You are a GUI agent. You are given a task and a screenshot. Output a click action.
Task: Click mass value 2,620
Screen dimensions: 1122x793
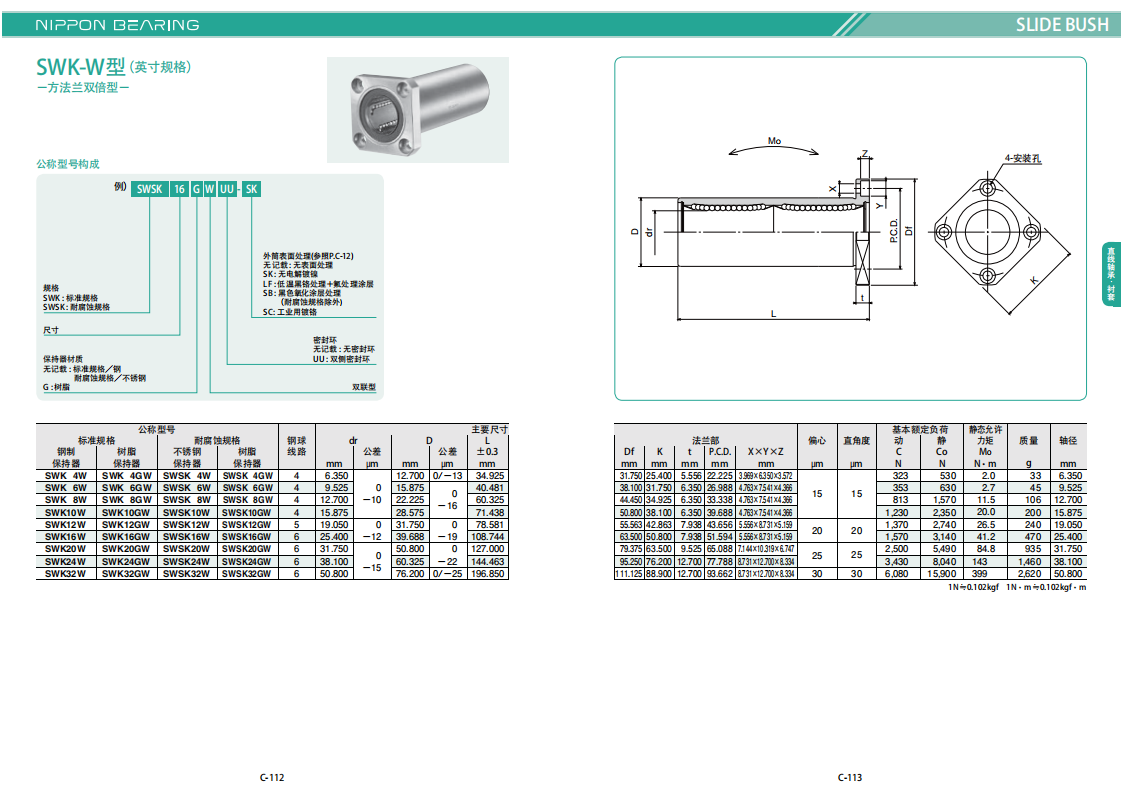(x=1030, y=574)
